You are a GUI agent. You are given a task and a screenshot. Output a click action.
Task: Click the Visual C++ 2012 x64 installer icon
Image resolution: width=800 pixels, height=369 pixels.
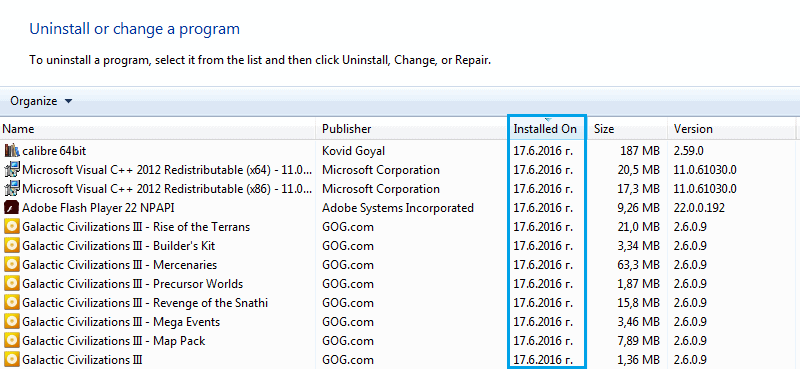12,169
